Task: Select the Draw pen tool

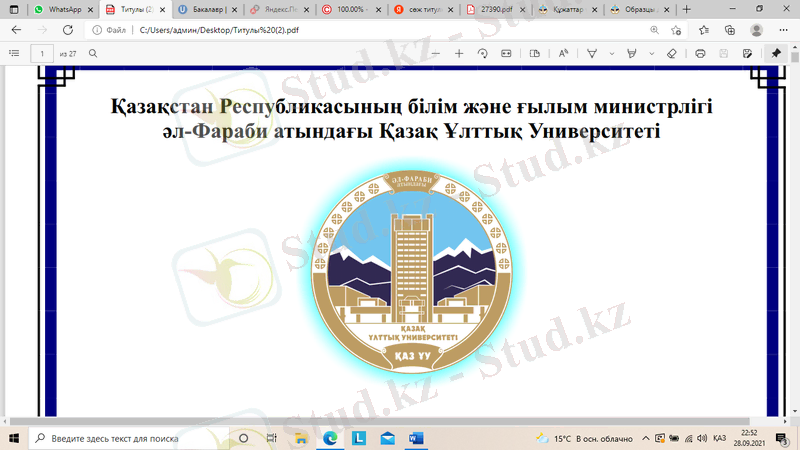Action: point(592,53)
